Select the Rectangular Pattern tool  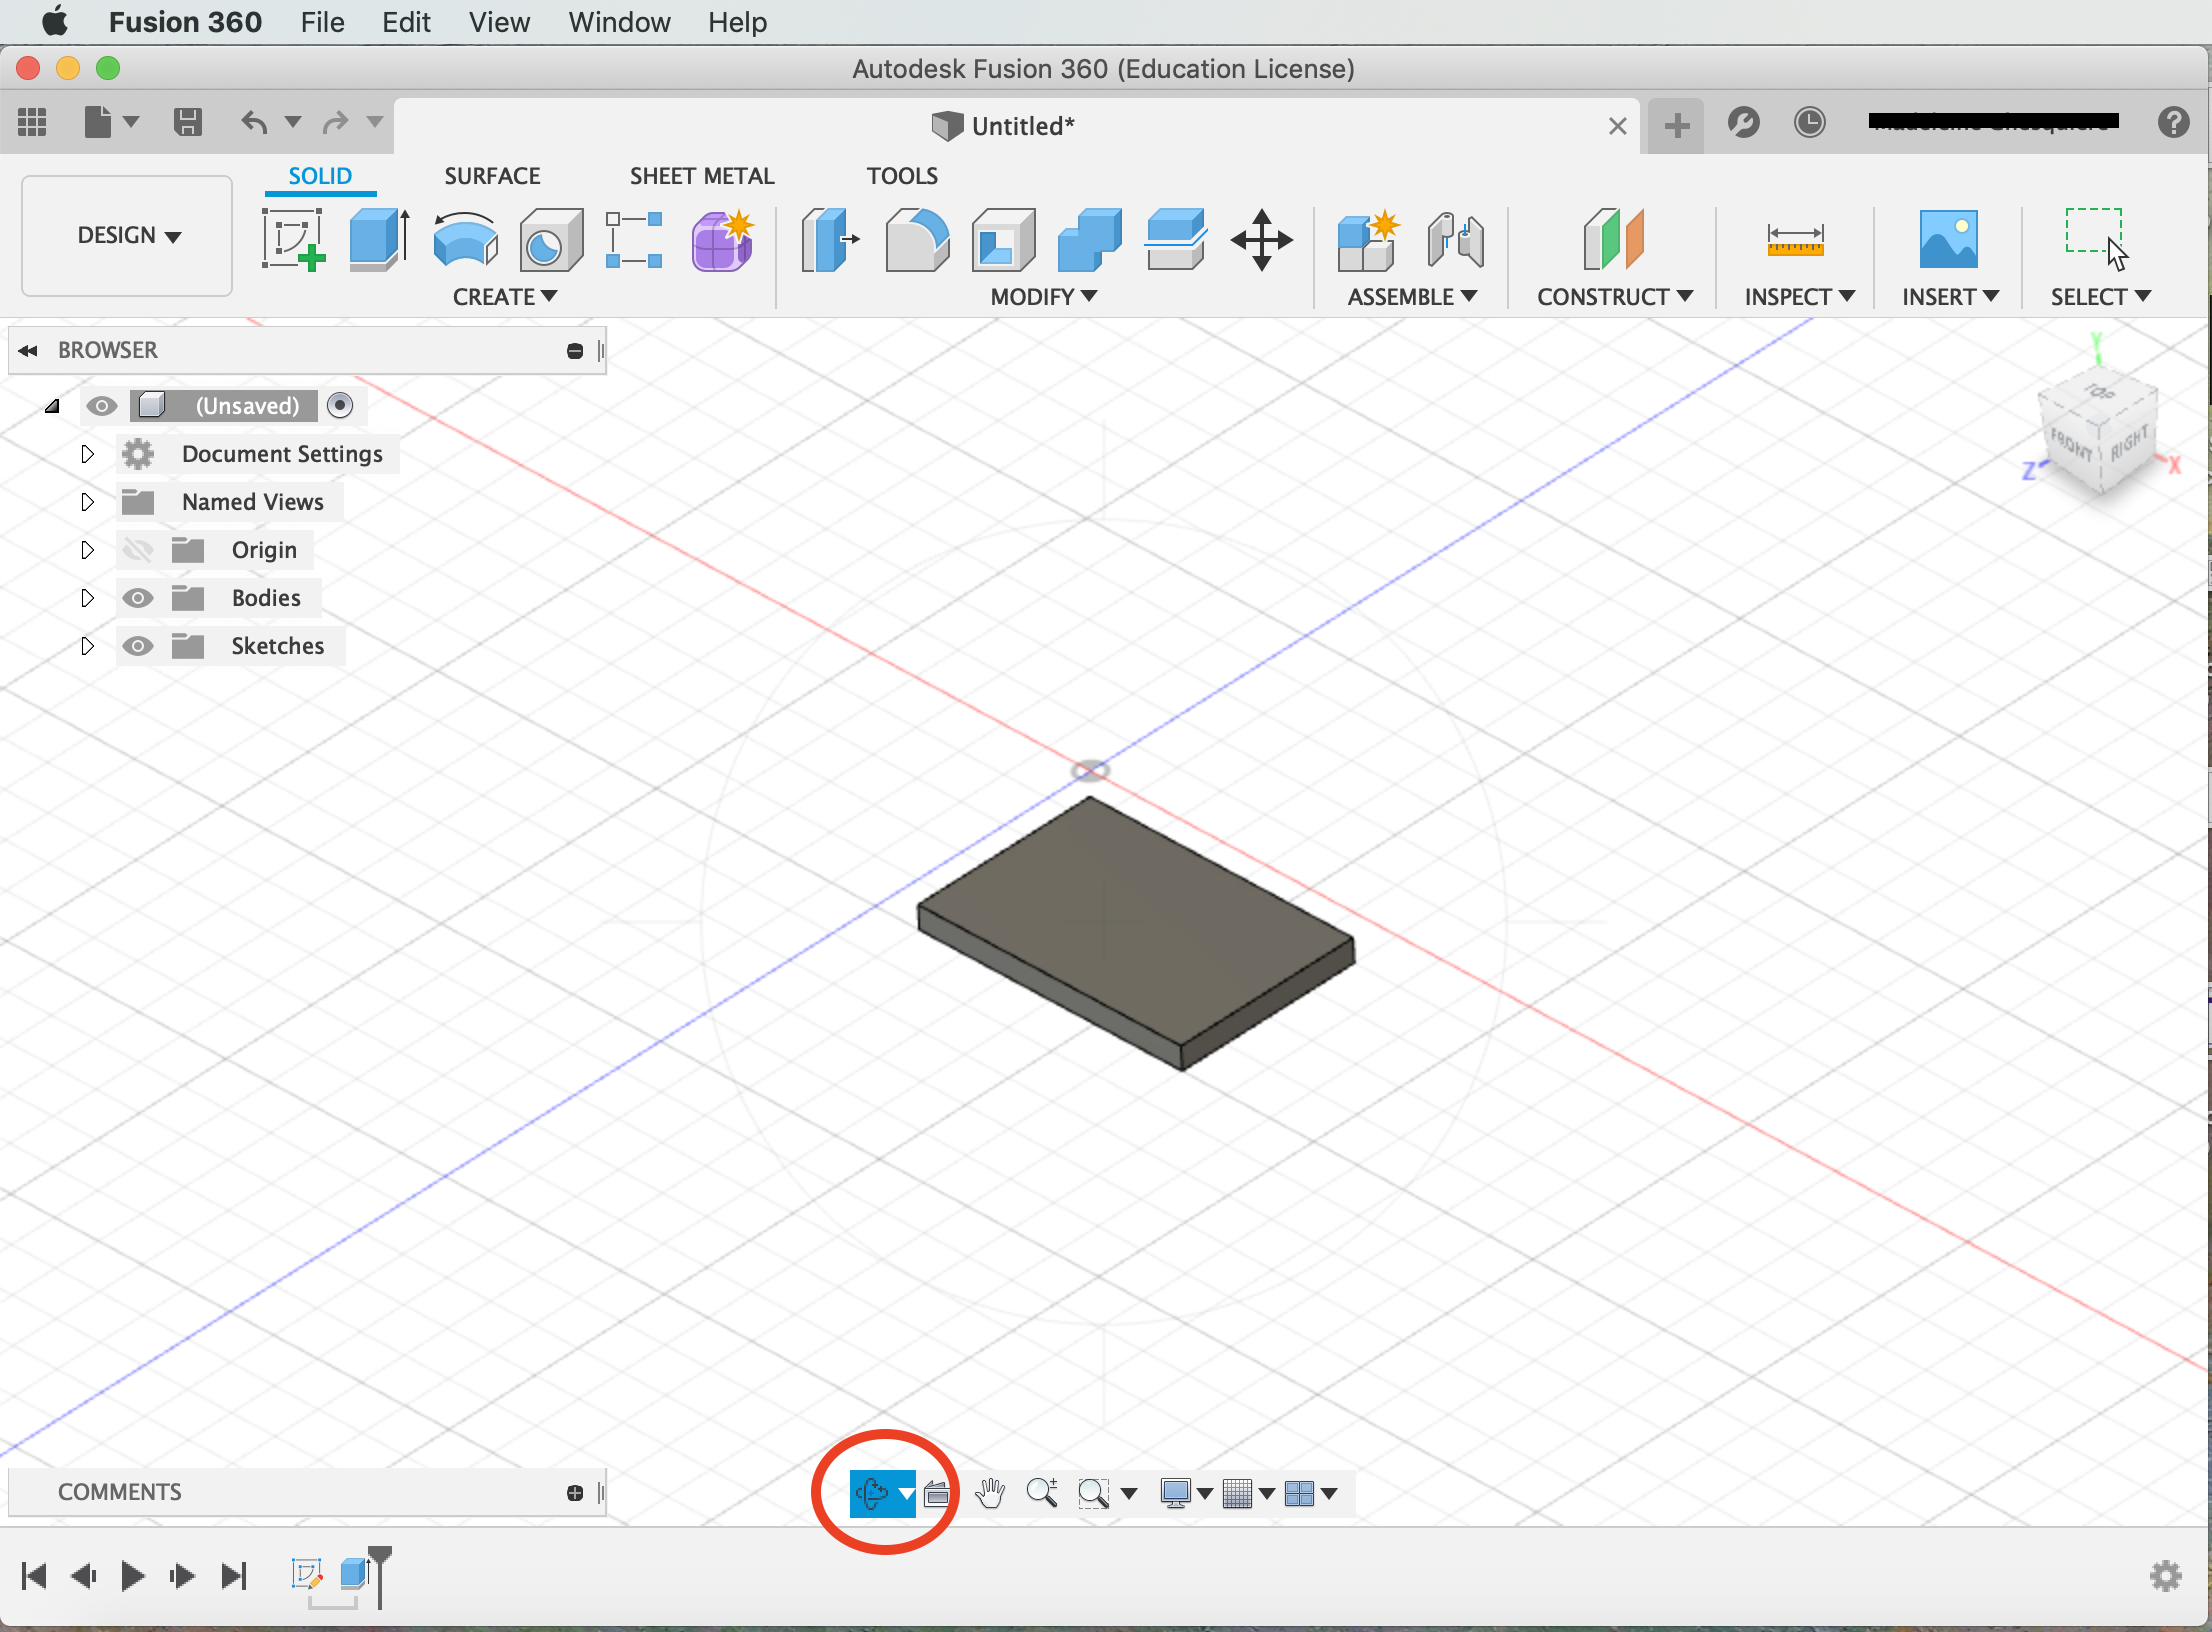[x=634, y=239]
